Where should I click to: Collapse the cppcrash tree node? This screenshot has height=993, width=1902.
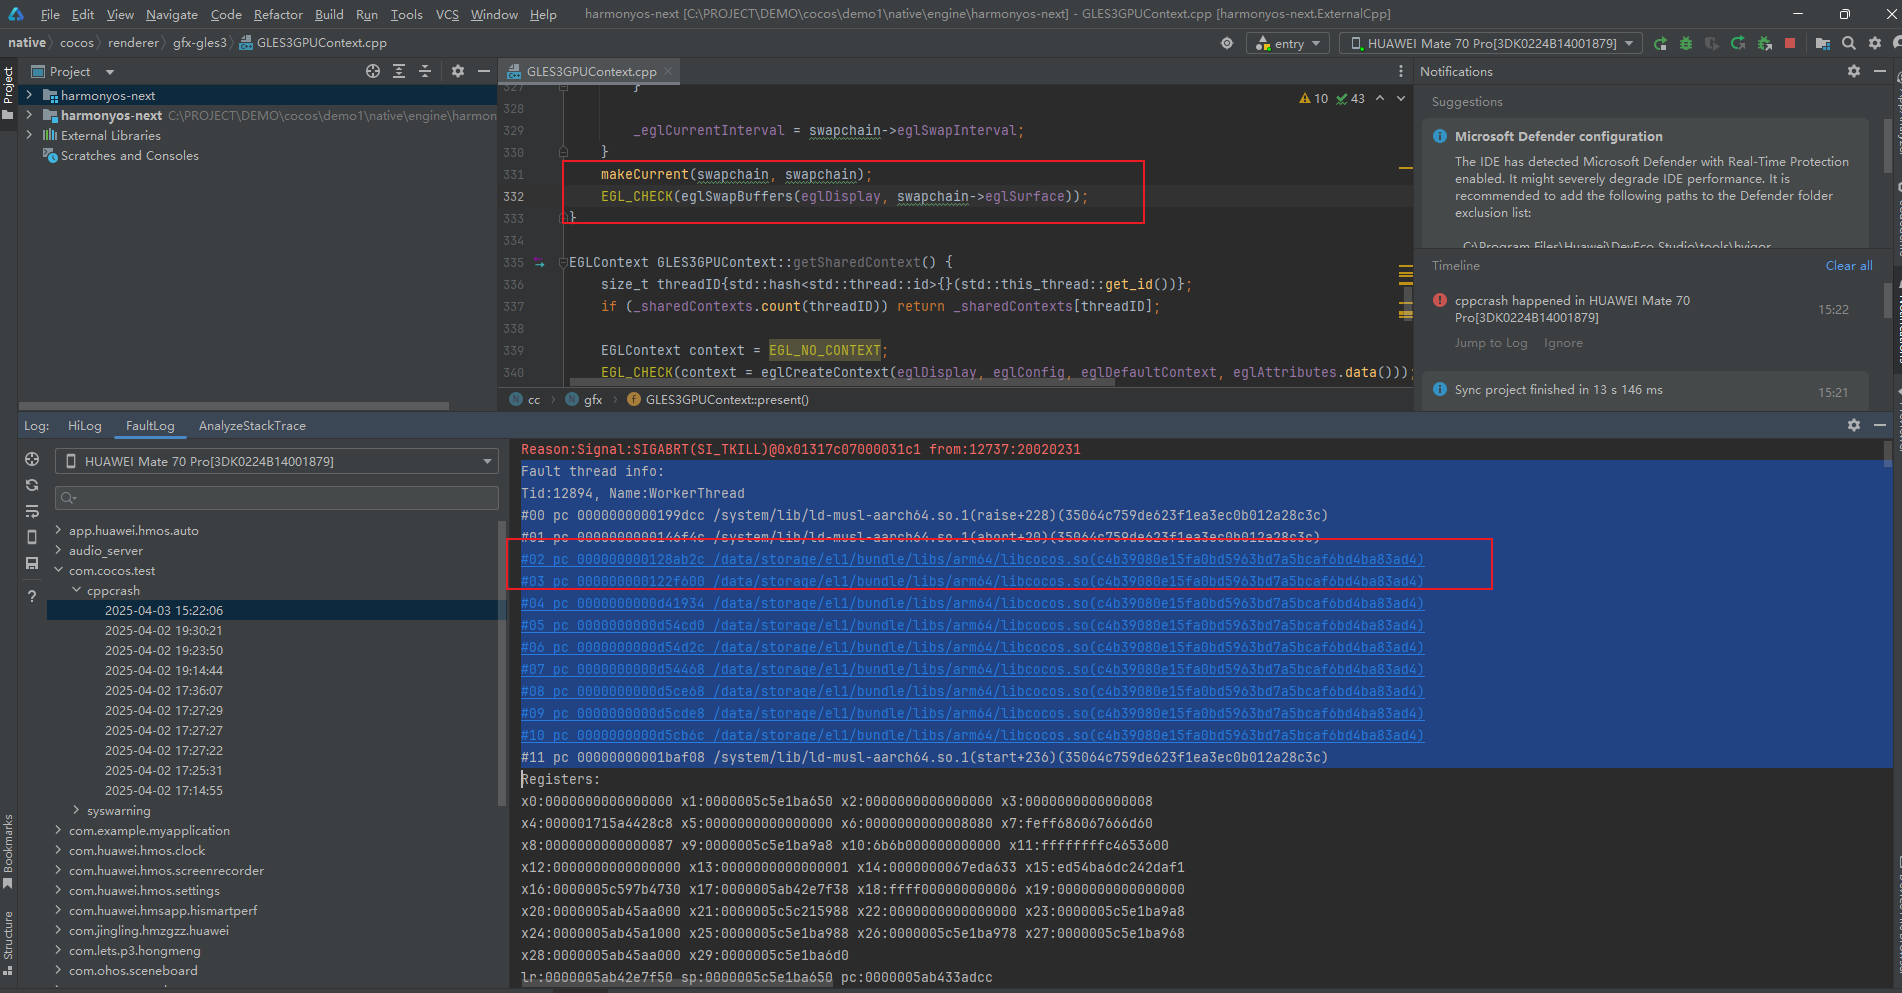[x=77, y=591]
